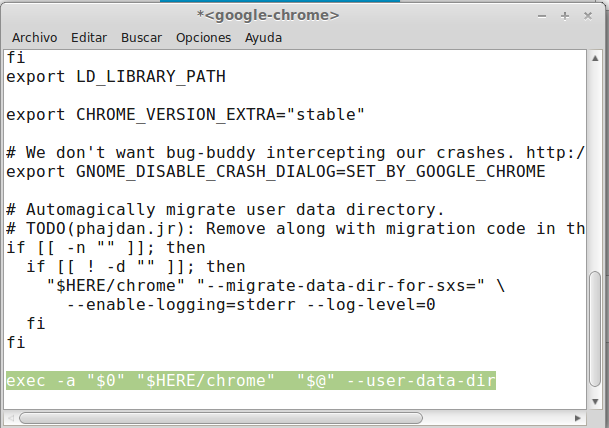Click the horizontal scrollbar thumb
The image size is (609, 428).
coord(221,418)
